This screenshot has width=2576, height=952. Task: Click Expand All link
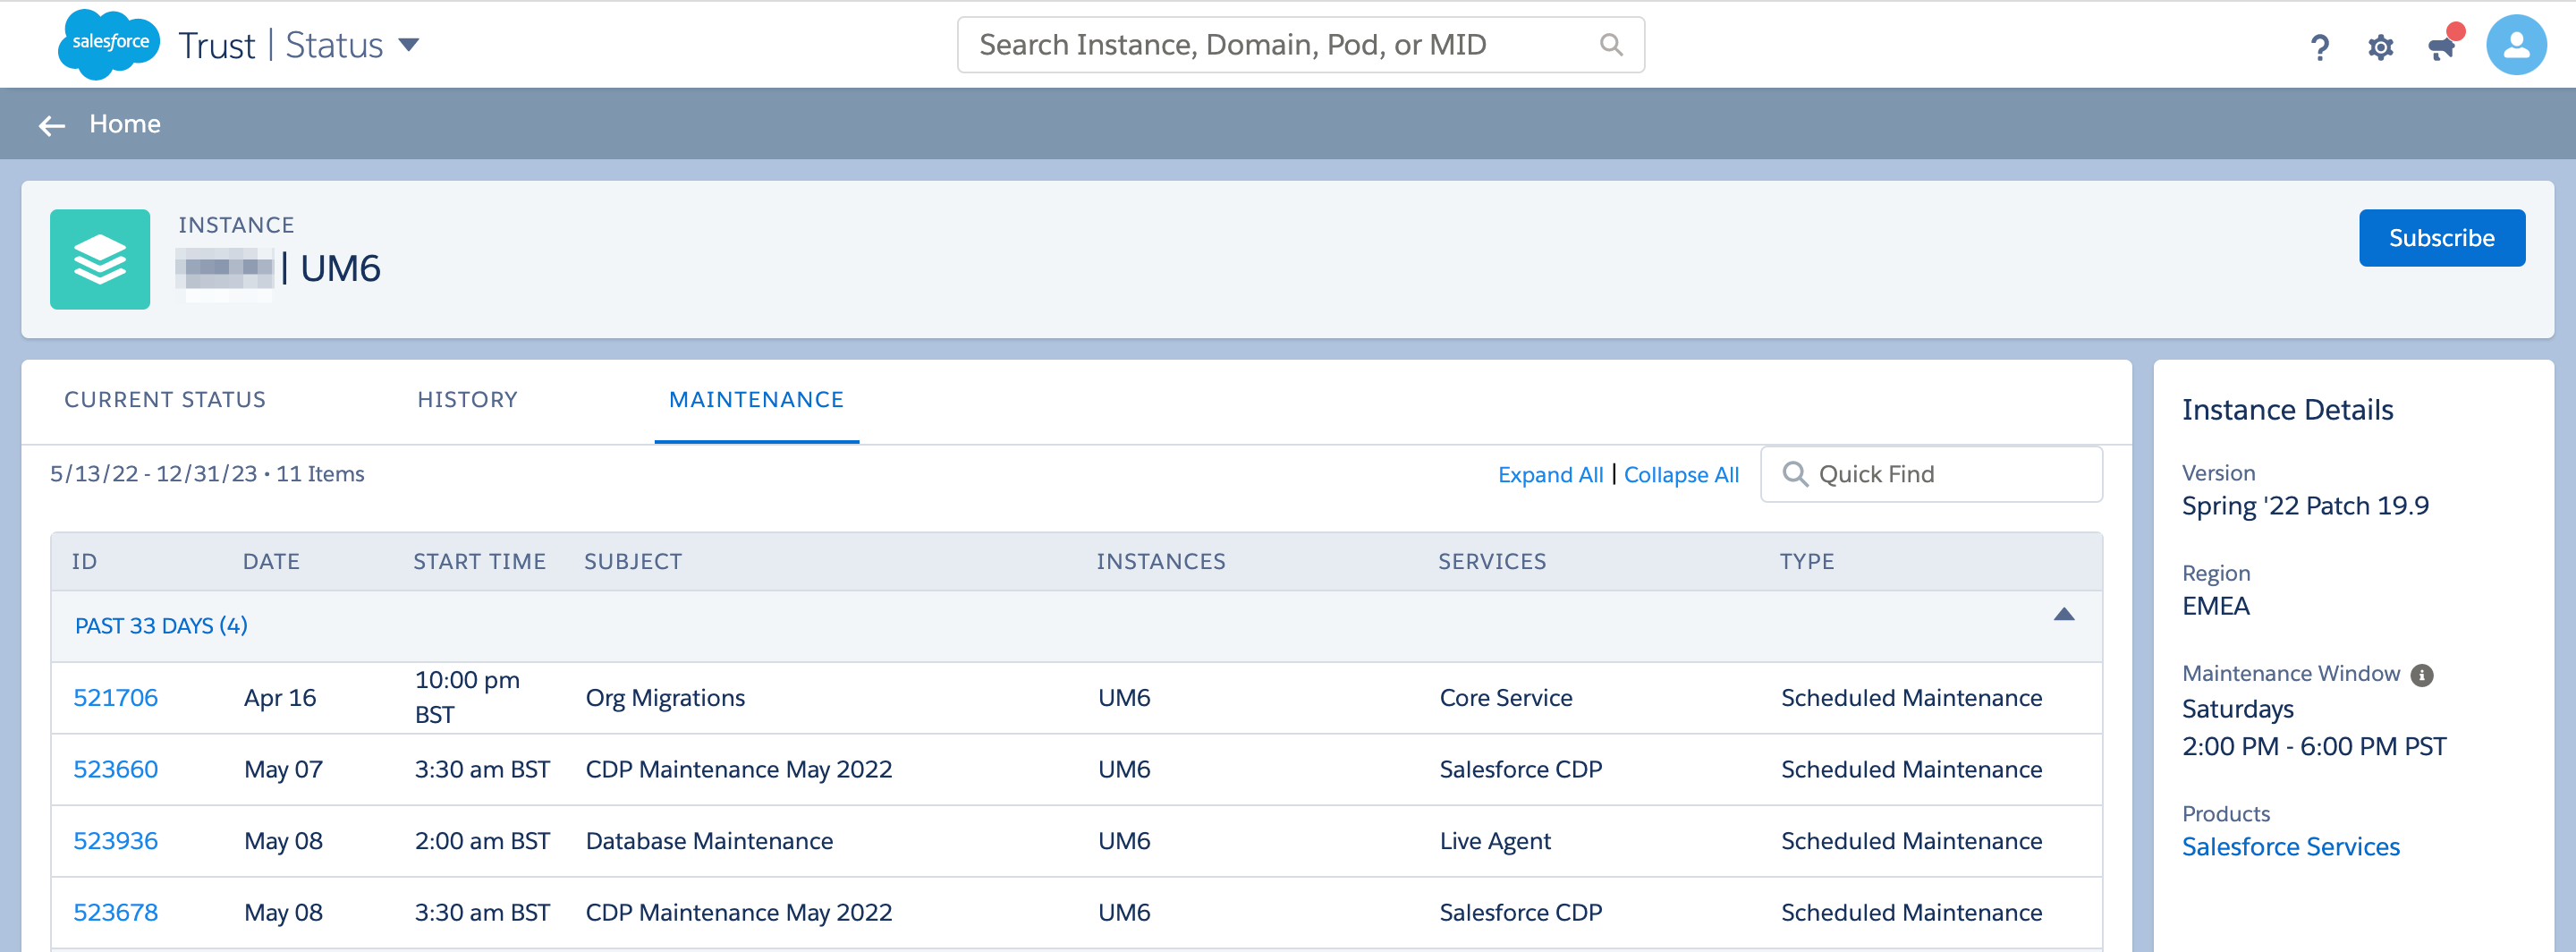tap(1550, 475)
